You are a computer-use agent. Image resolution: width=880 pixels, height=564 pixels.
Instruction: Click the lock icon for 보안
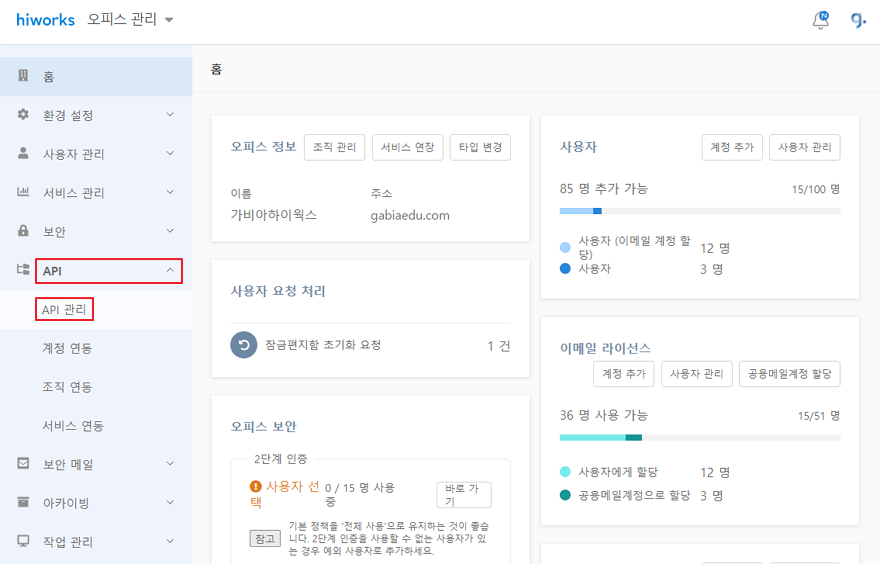23,231
